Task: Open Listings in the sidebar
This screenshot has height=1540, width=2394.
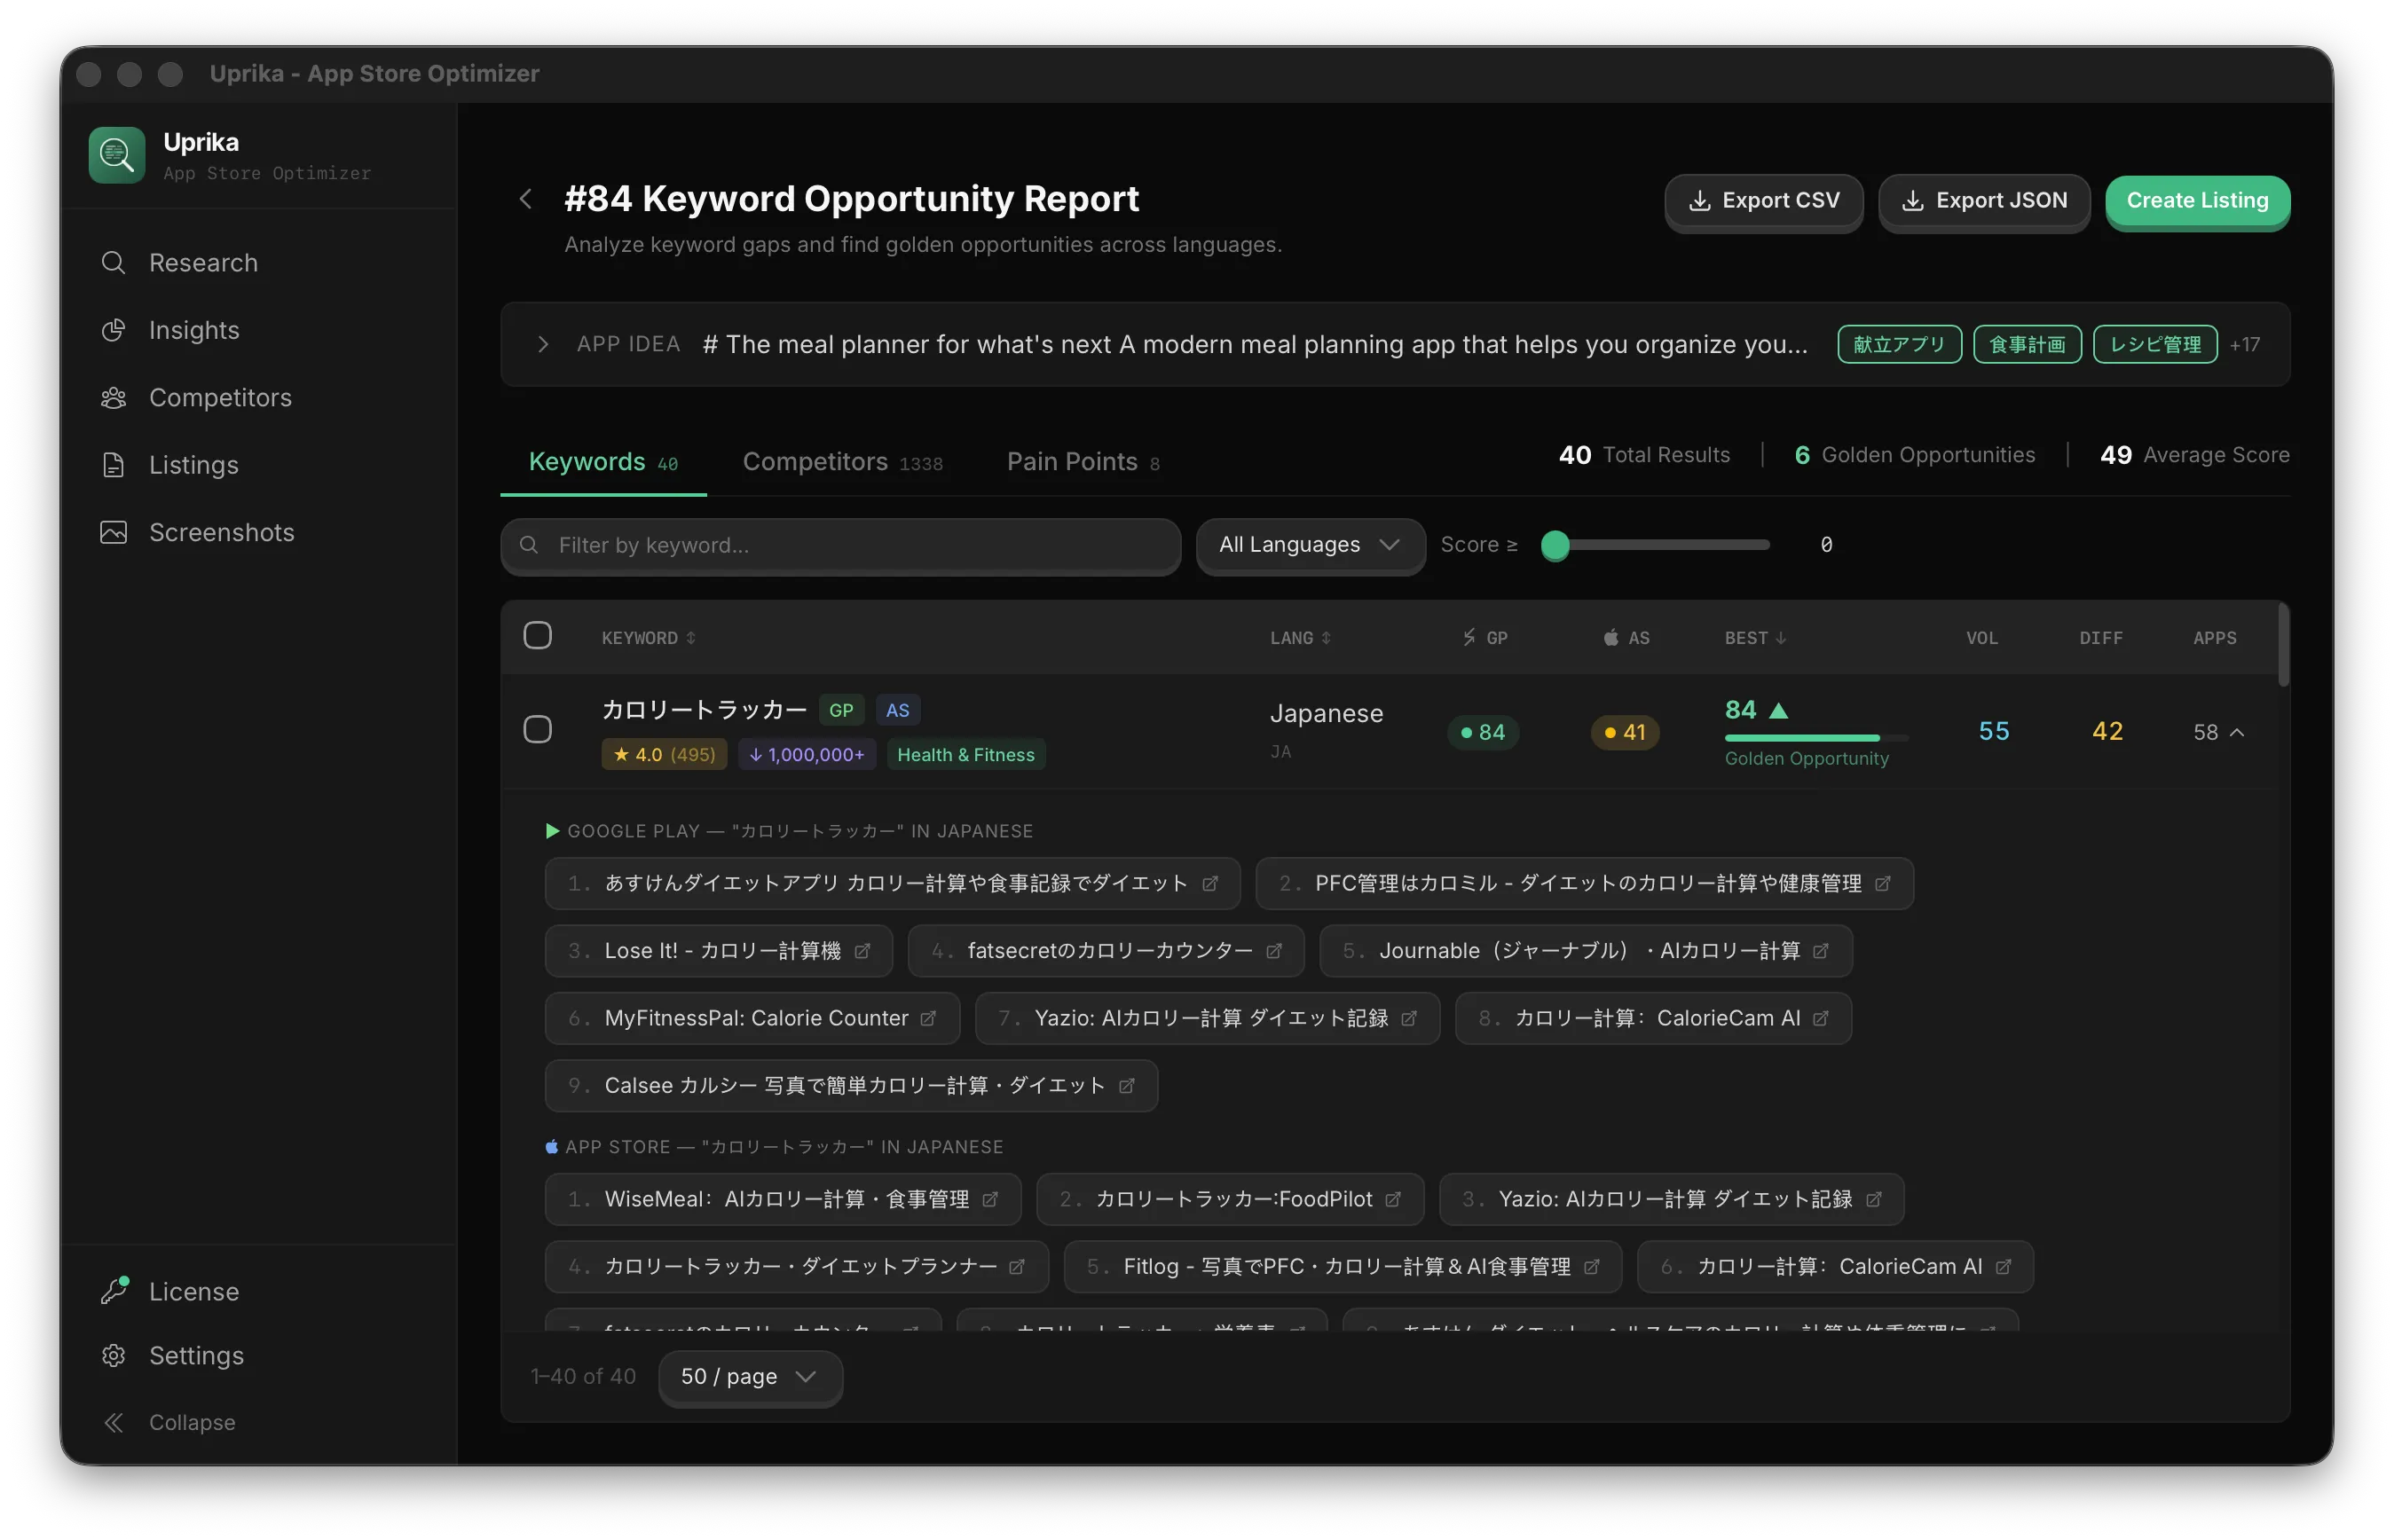Action: pos(259,465)
